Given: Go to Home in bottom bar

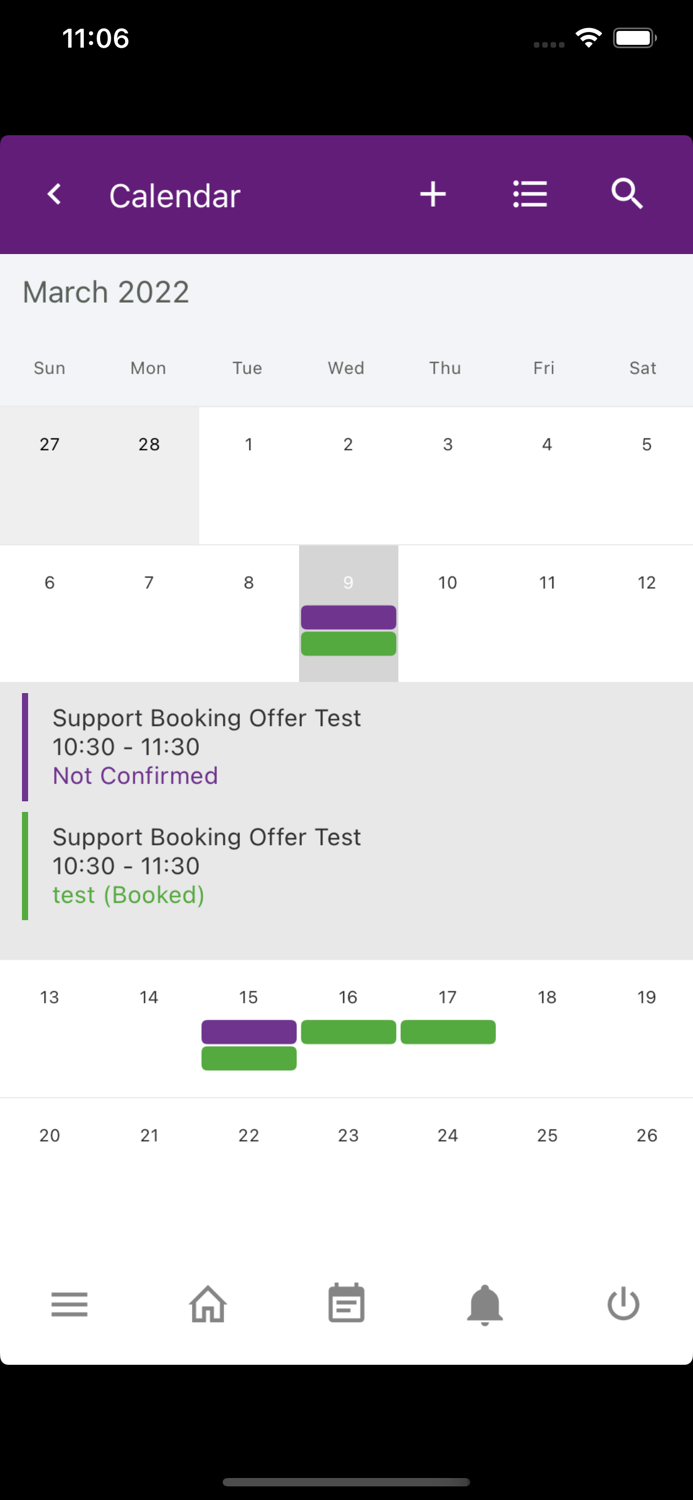Looking at the screenshot, I should coord(208,1304).
